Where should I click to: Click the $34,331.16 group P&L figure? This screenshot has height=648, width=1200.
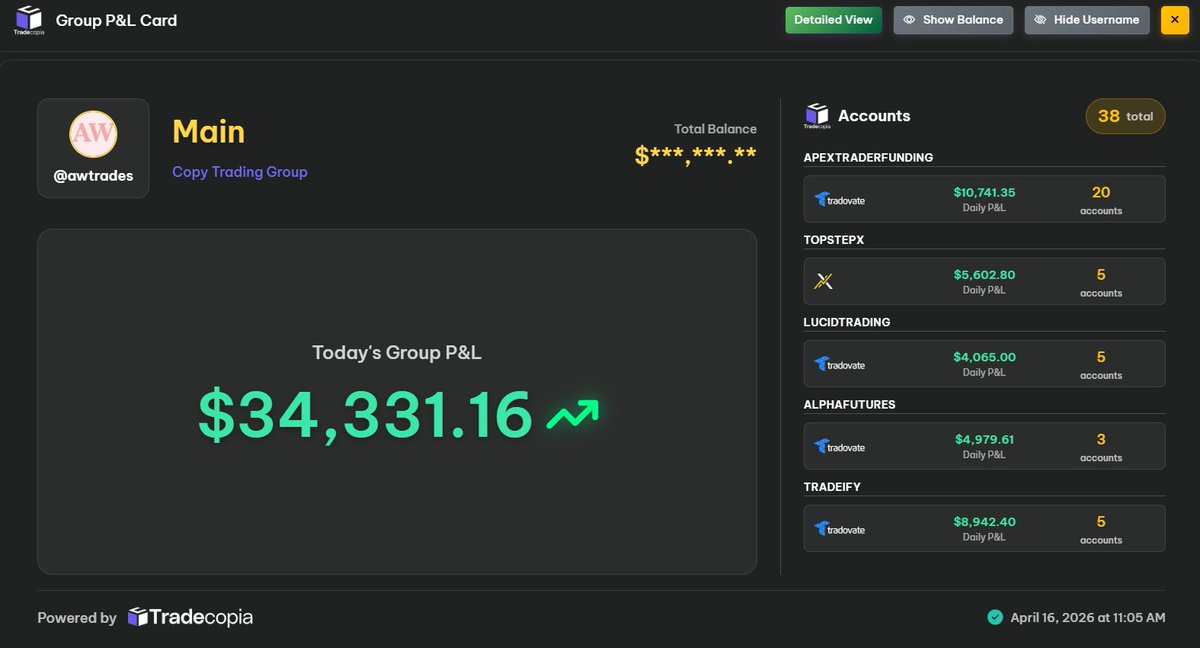point(365,415)
